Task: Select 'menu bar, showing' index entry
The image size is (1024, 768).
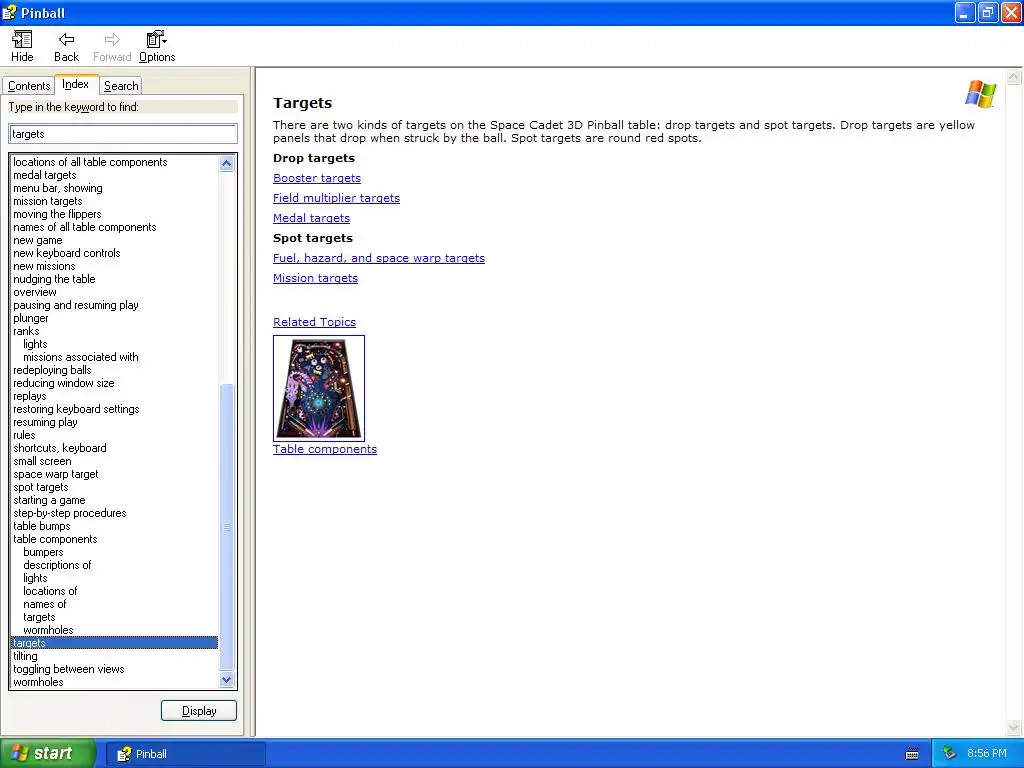Action: tap(57, 188)
